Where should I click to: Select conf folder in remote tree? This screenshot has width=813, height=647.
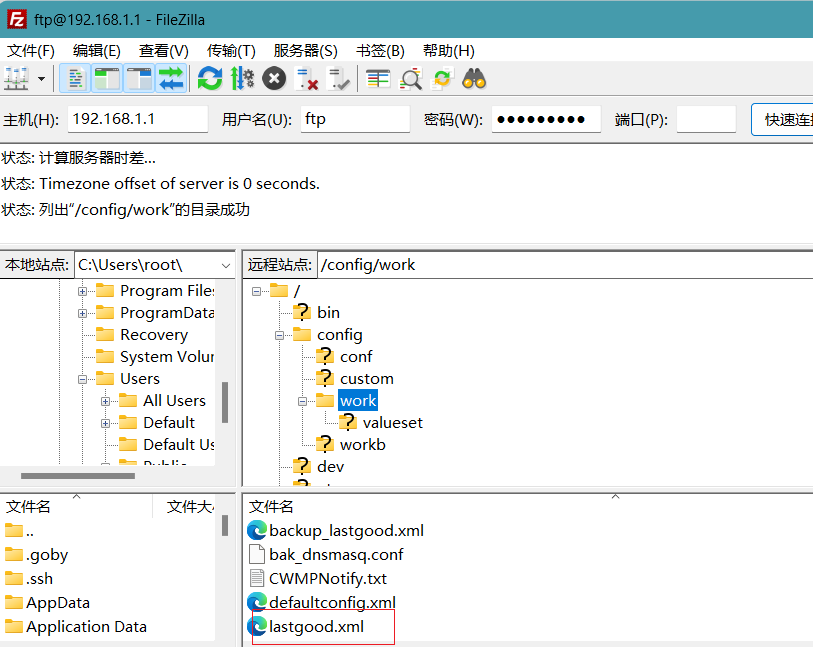(x=356, y=357)
